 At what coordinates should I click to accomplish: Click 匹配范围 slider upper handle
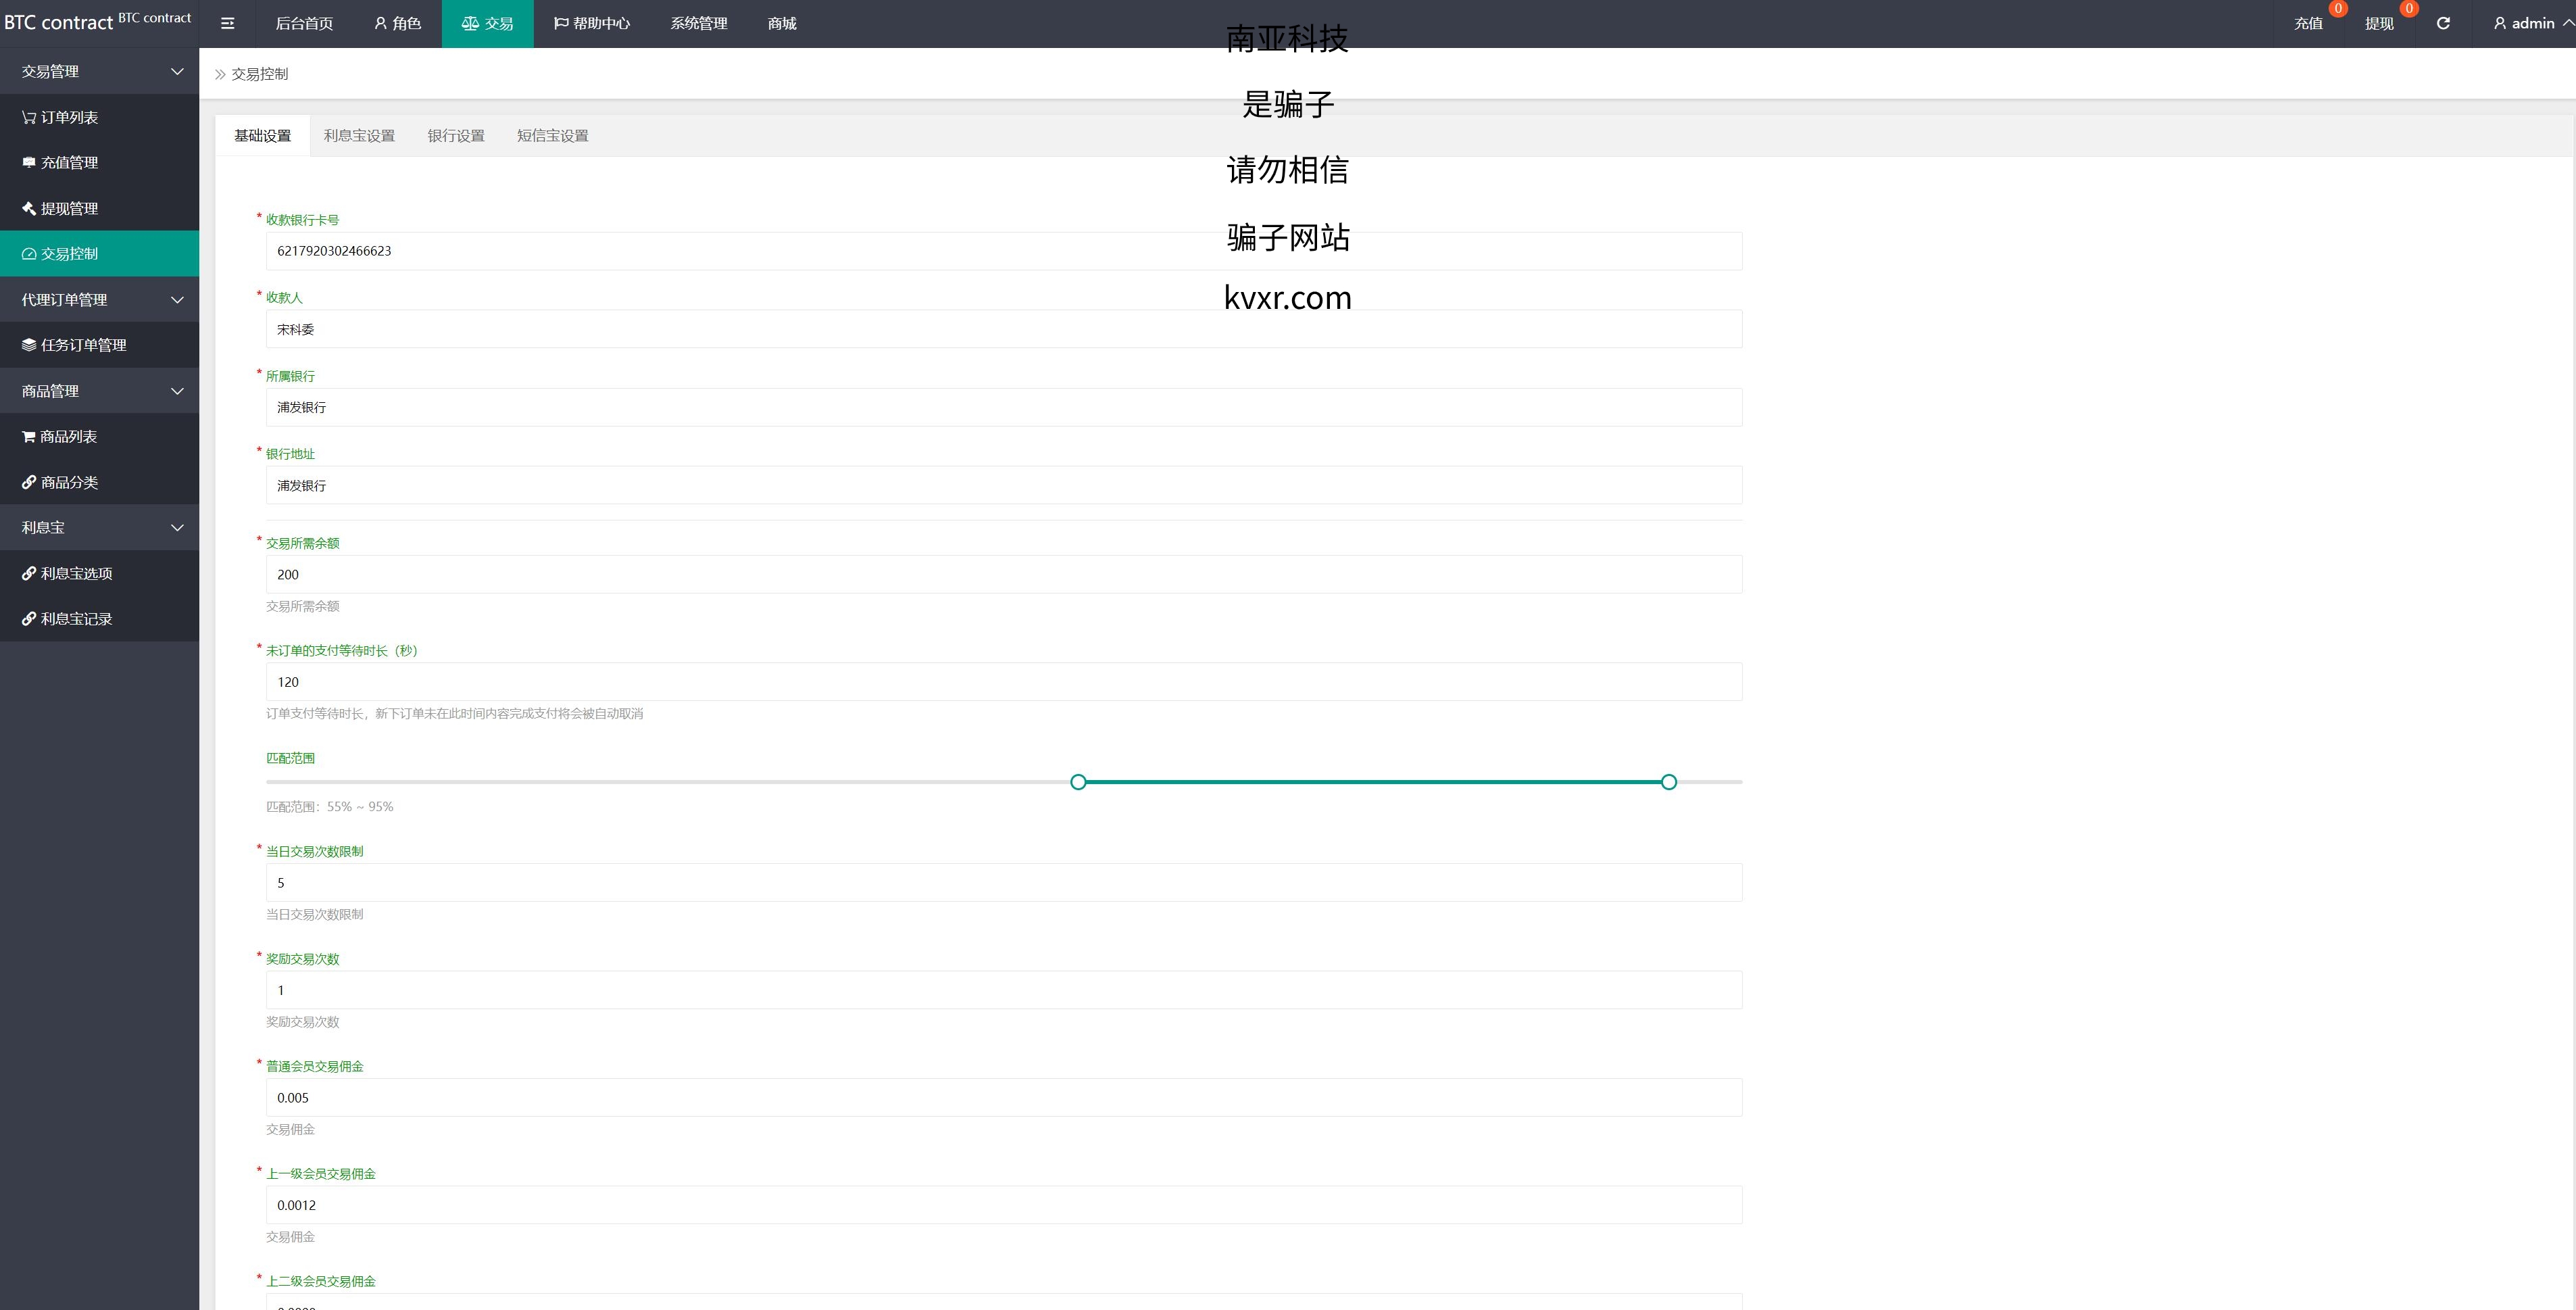(x=1669, y=782)
